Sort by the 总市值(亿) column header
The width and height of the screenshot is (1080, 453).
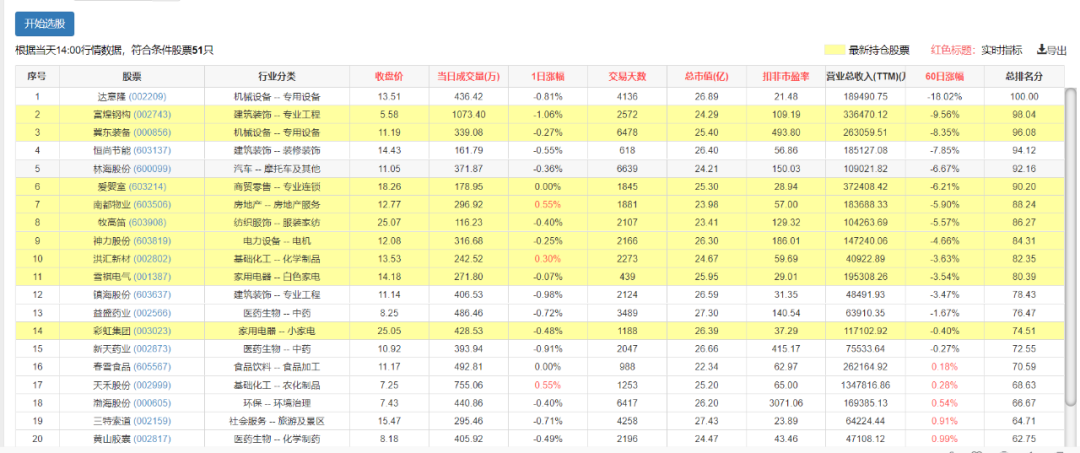point(707,76)
